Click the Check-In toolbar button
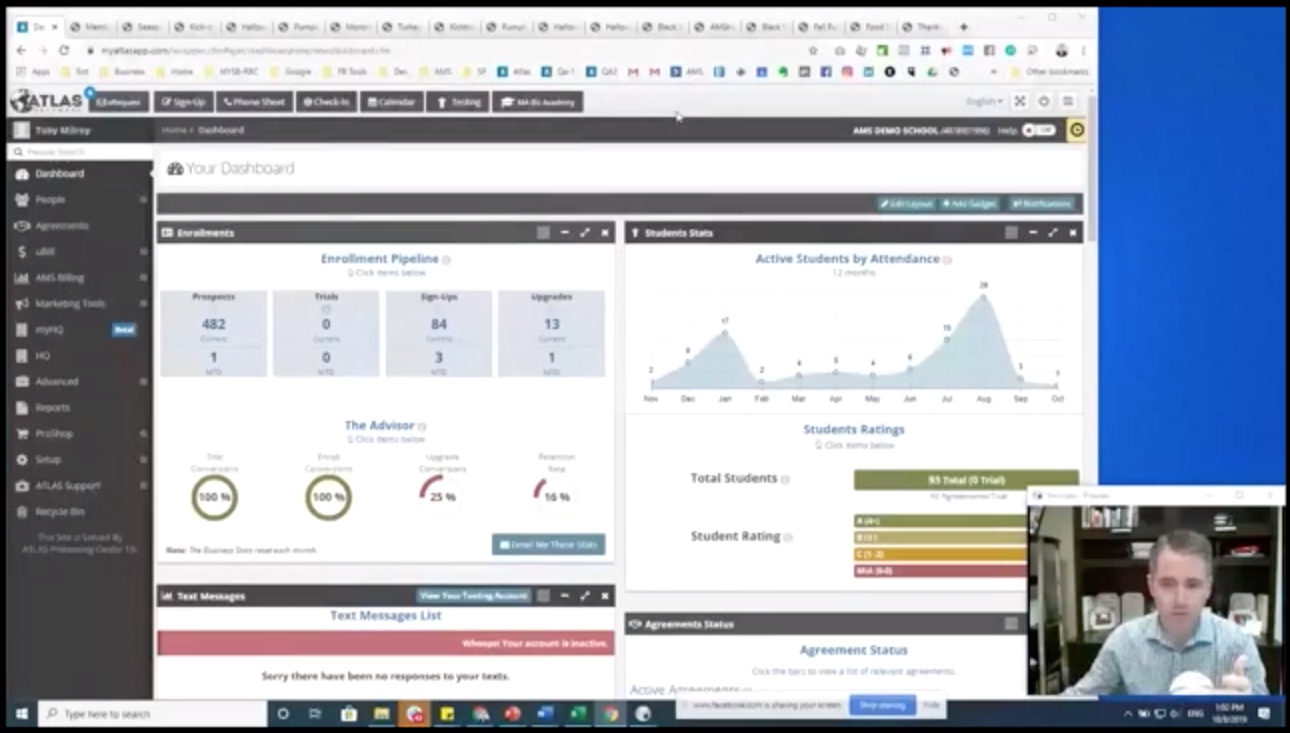The image size is (1290, 733). click(326, 102)
